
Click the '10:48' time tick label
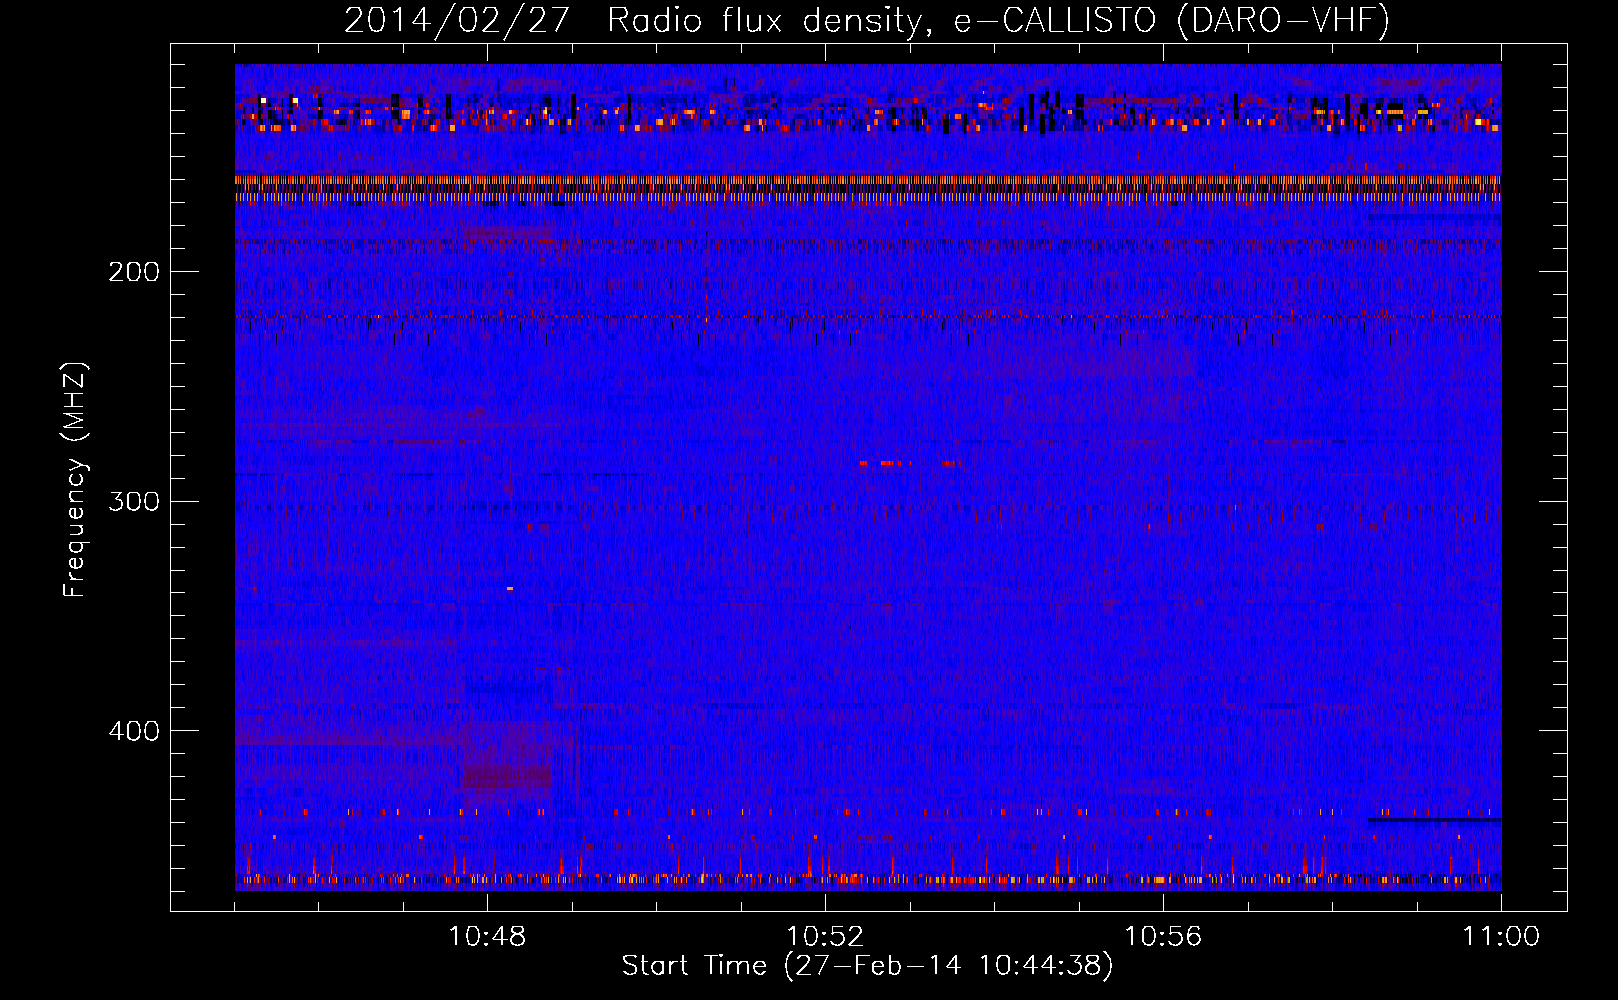coord(487,937)
